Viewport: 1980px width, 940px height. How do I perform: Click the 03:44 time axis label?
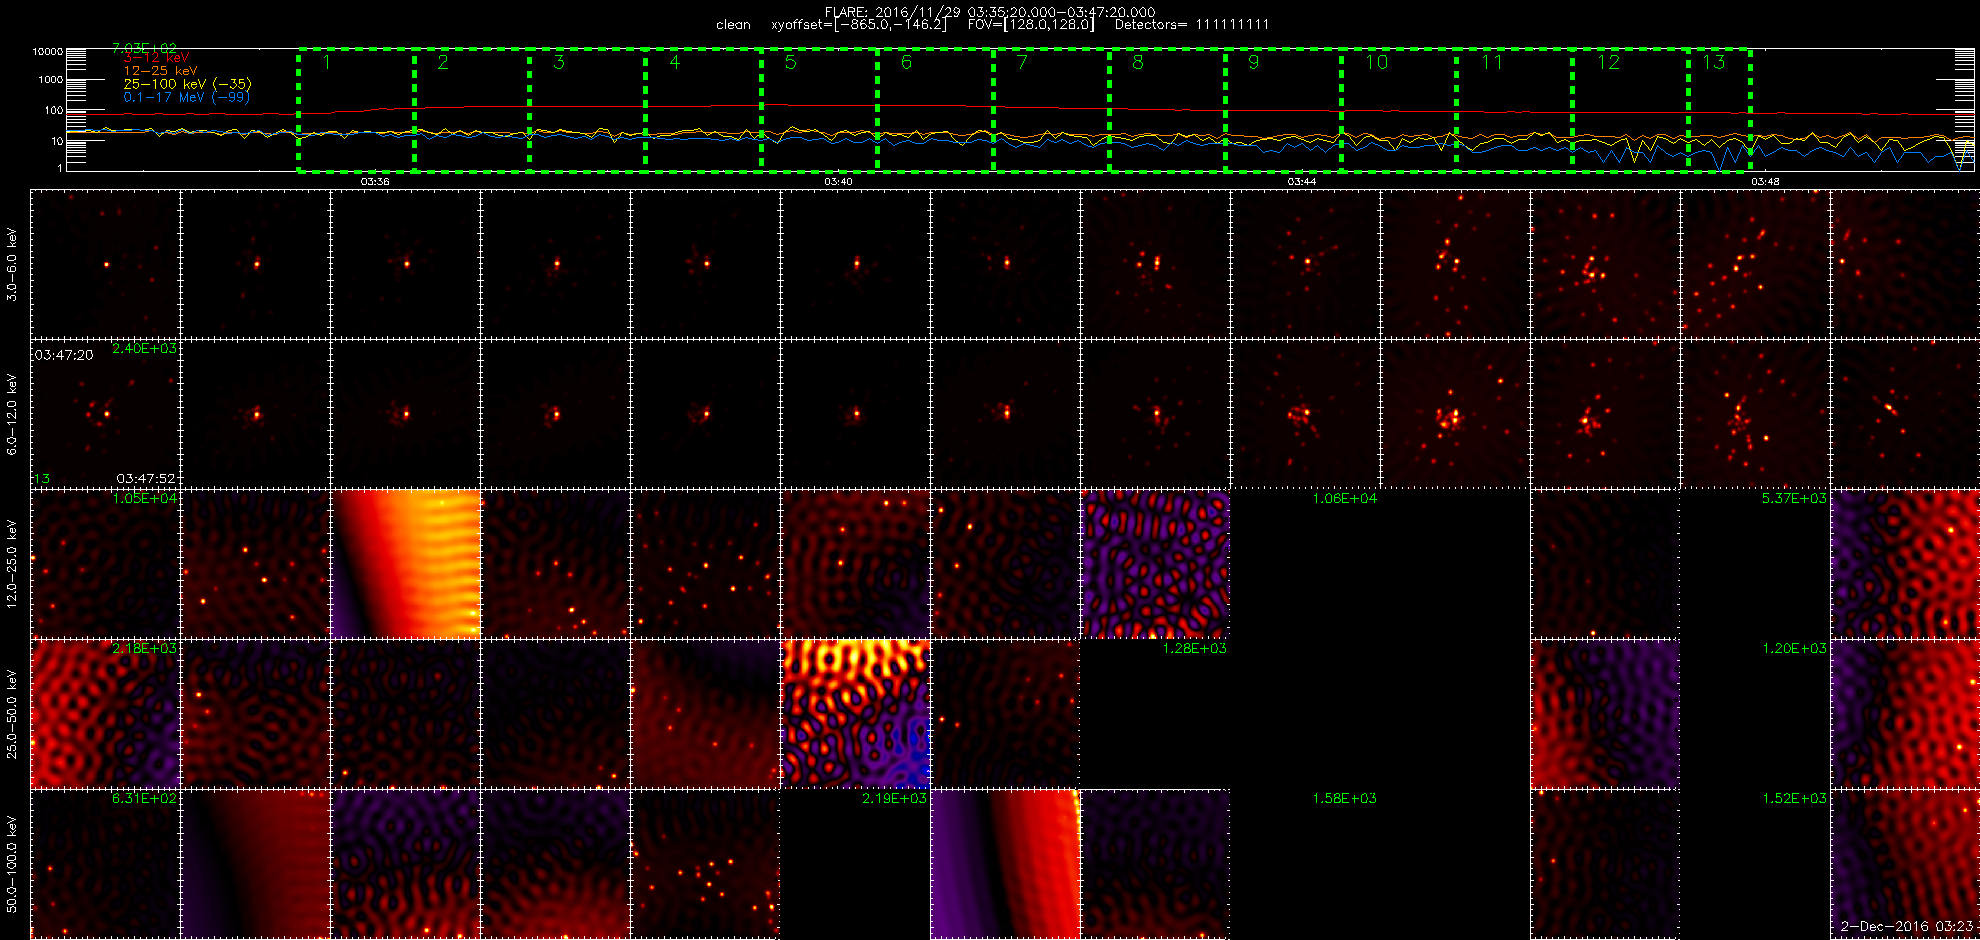pos(1301,182)
